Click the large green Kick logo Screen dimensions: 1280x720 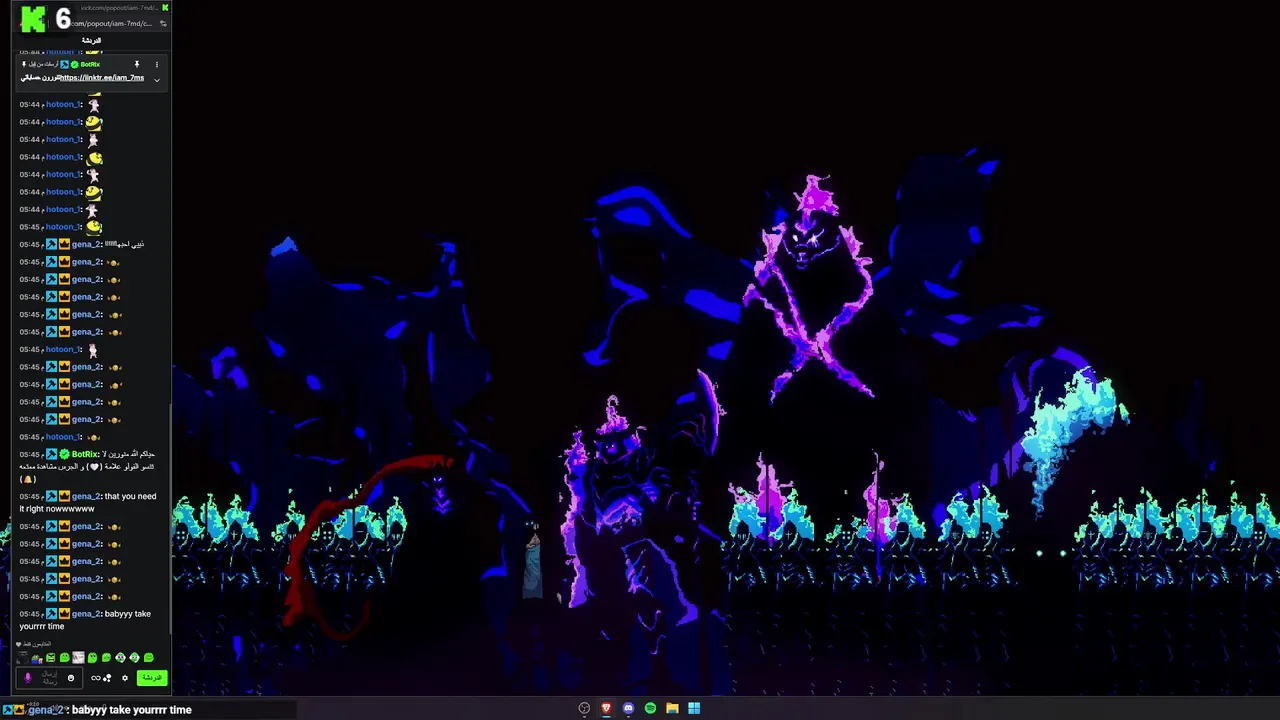click(33, 18)
